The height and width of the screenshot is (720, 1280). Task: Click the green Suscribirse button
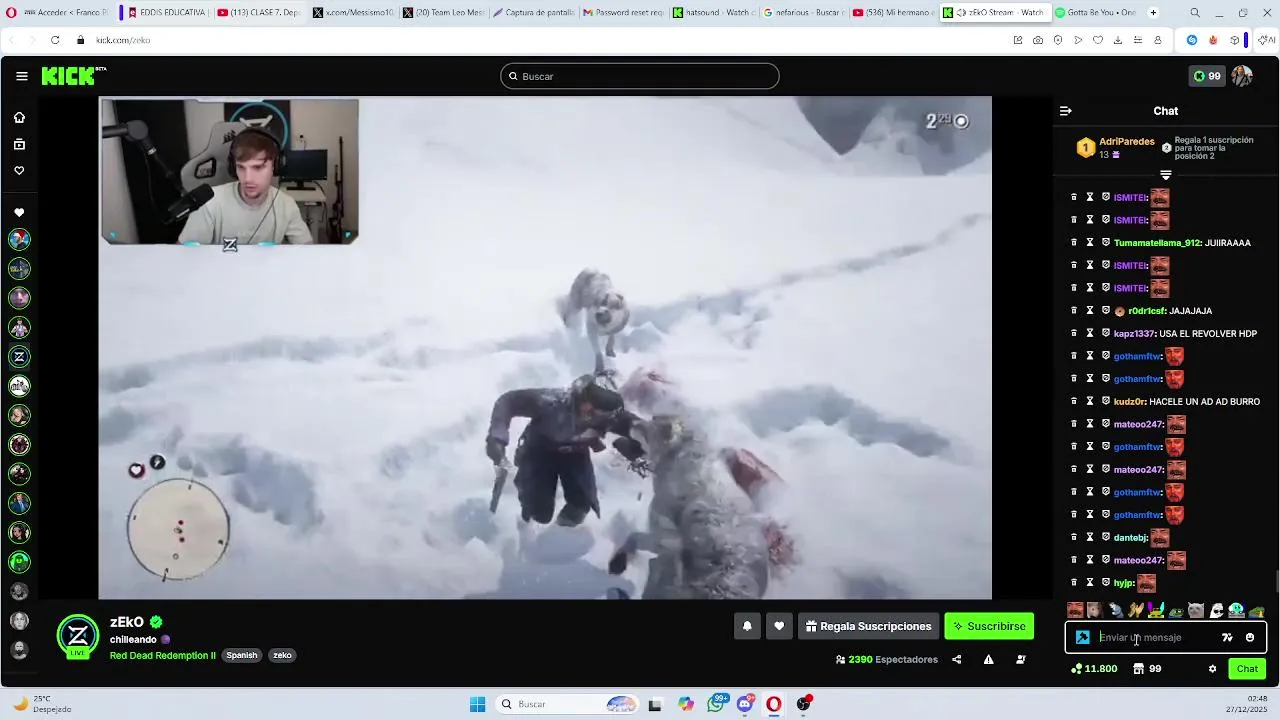989,626
